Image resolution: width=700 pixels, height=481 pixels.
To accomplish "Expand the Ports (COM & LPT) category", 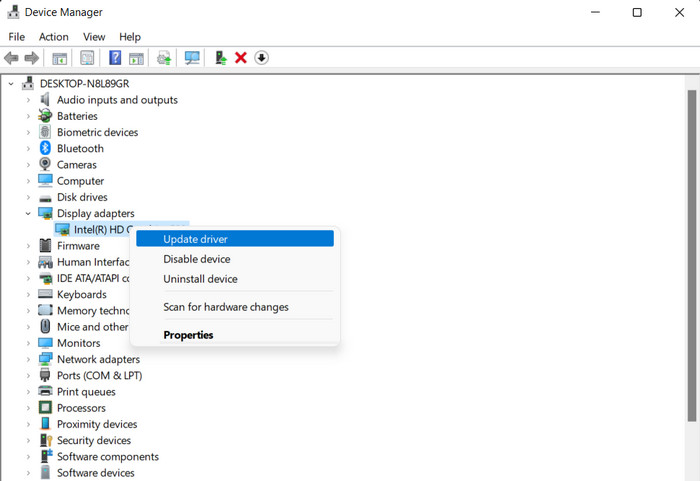I will click(28, 376).
